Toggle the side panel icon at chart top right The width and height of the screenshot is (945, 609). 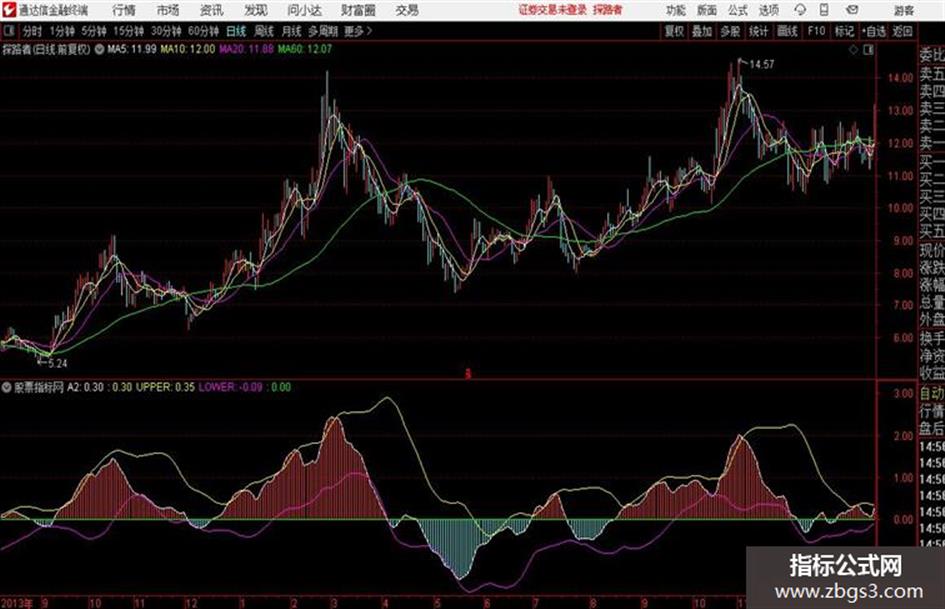coord(868,50)
